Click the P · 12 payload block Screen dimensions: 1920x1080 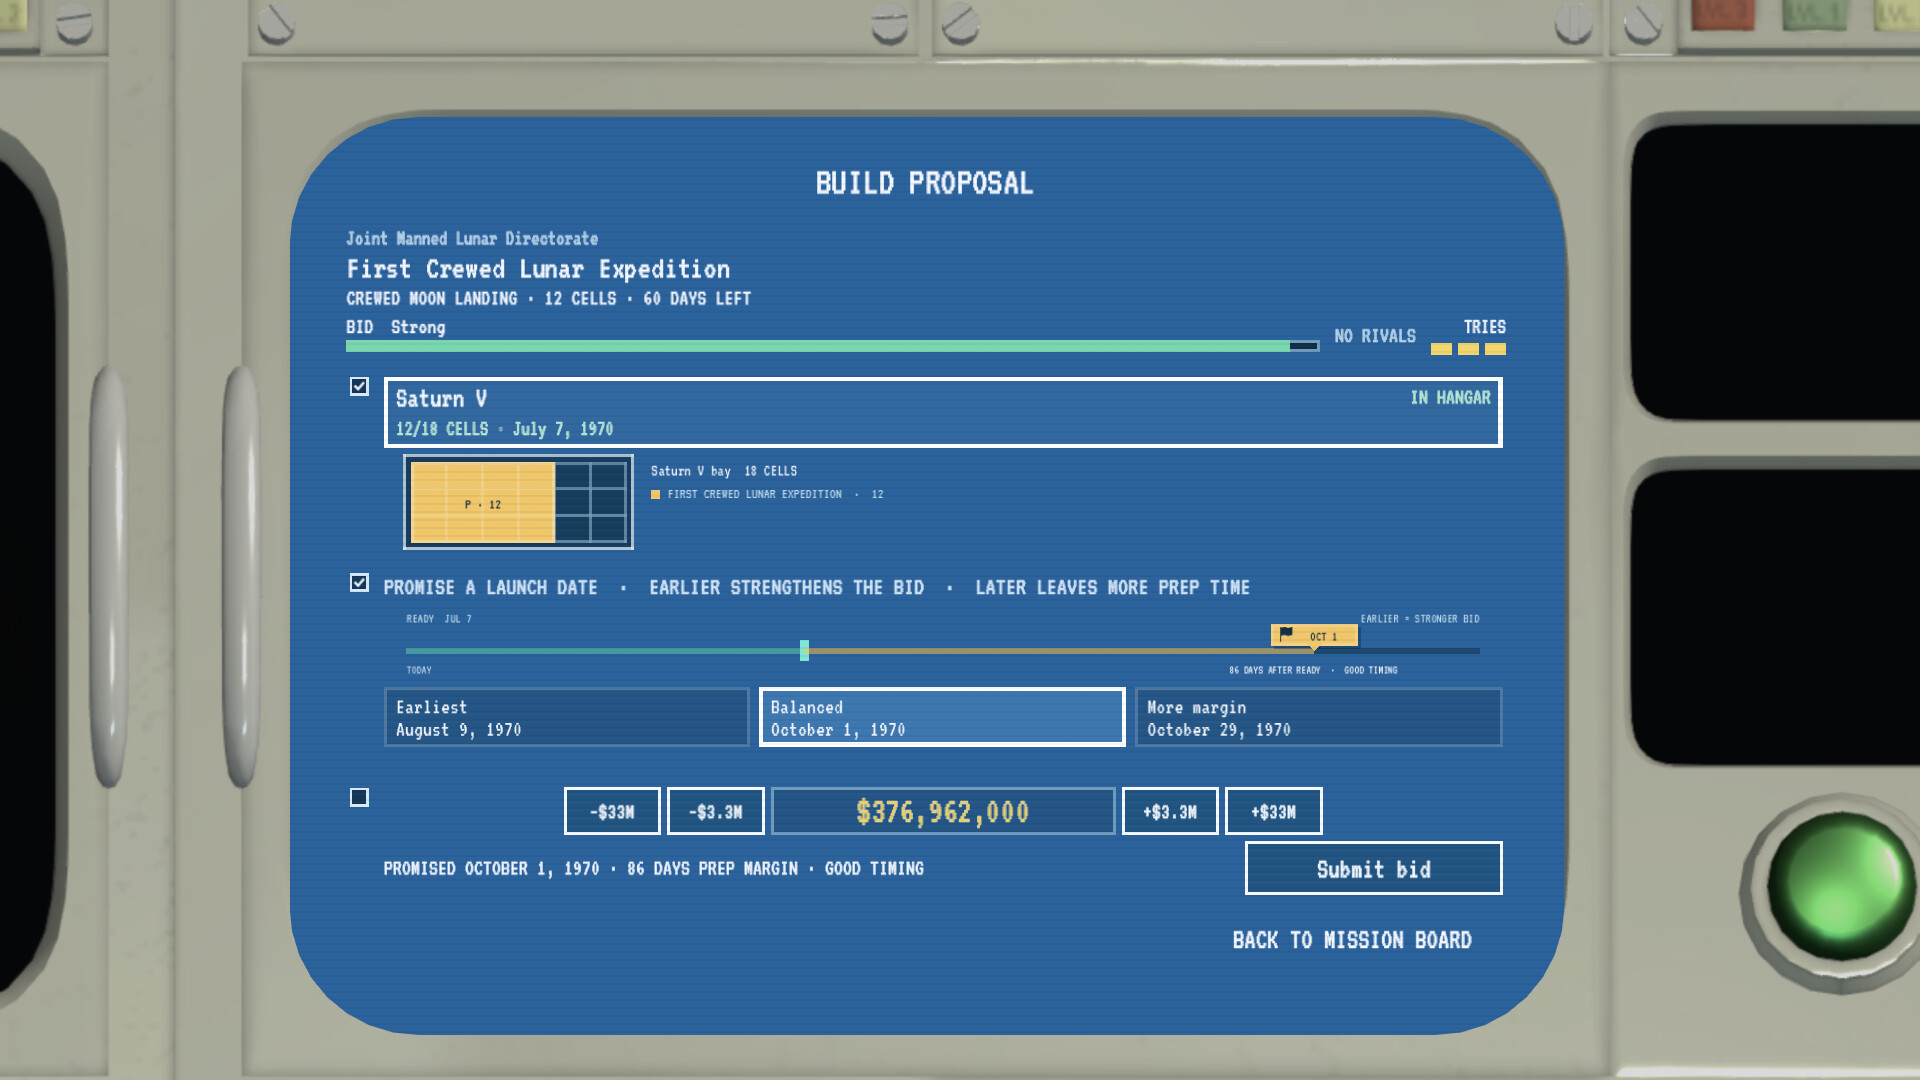[x=483, y=502]
